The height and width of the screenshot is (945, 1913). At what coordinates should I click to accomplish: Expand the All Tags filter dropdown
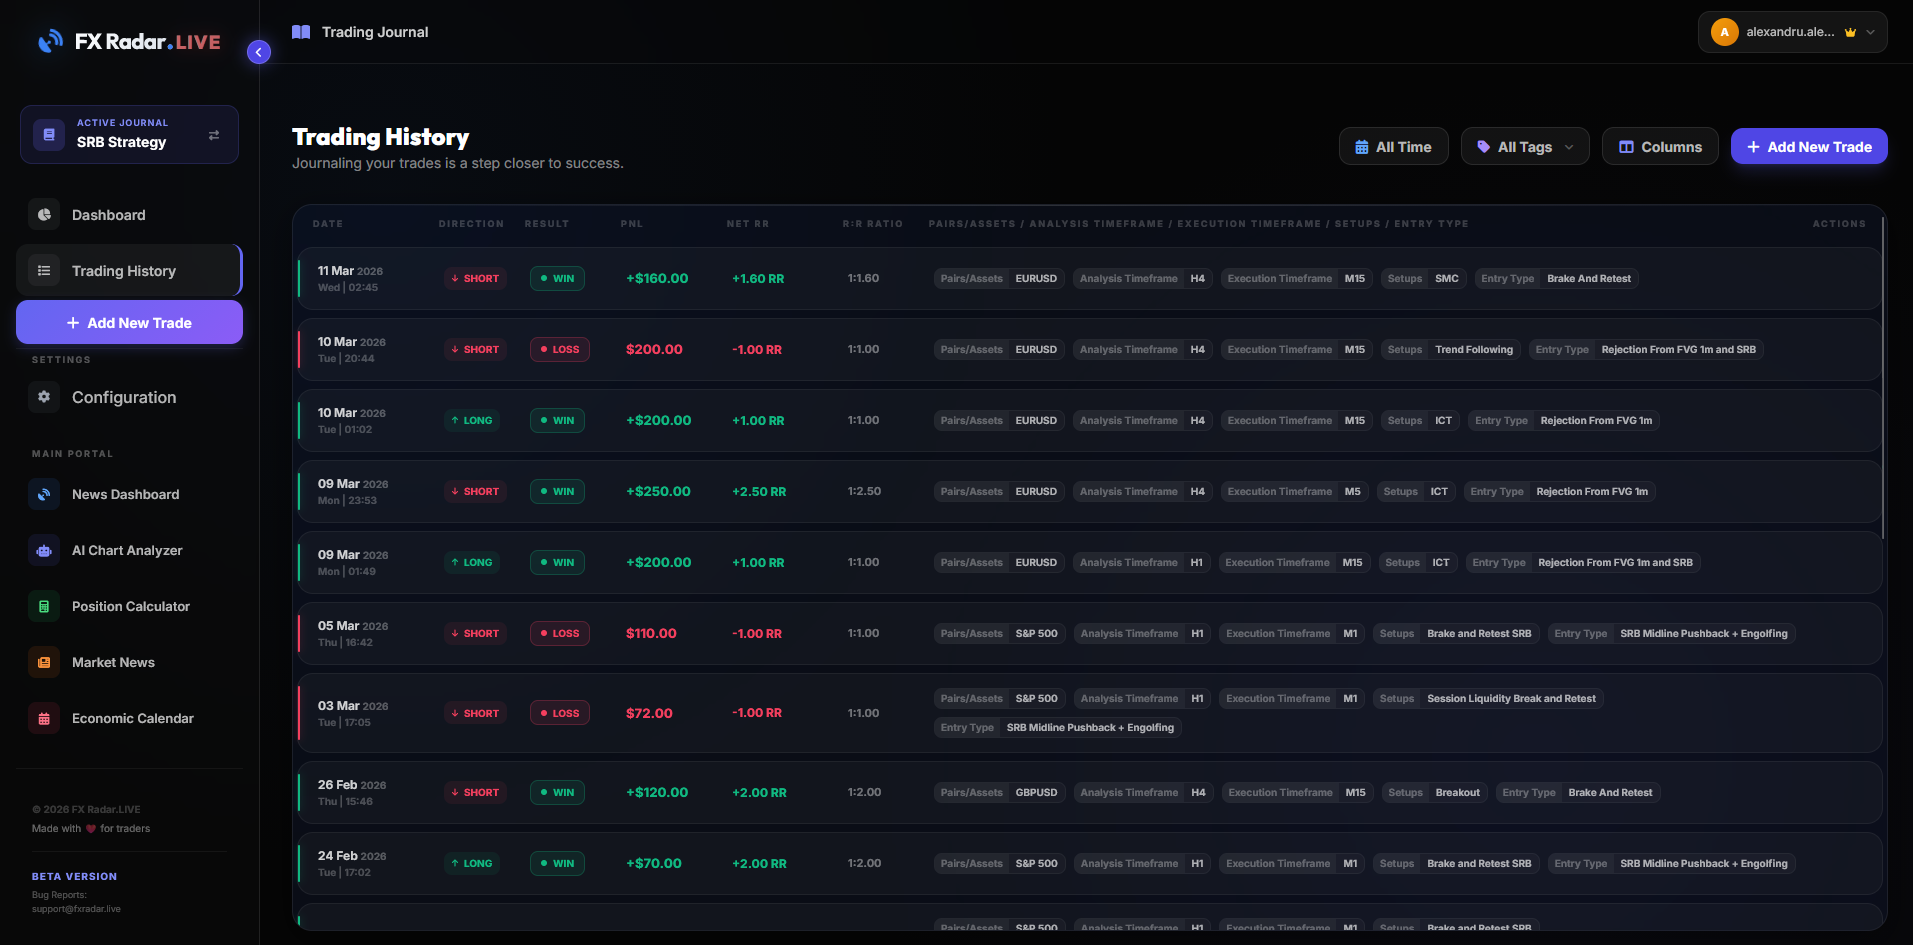[1524, 146]
